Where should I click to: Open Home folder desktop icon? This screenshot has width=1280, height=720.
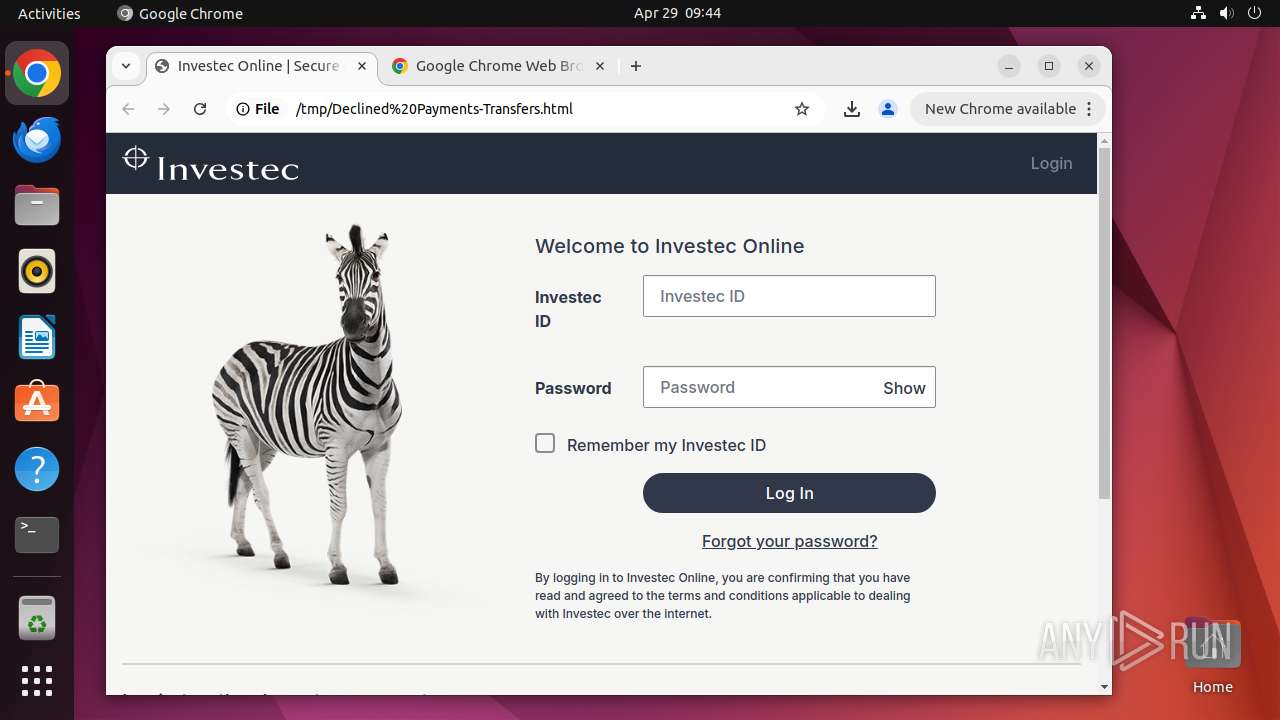point(1212,657)
